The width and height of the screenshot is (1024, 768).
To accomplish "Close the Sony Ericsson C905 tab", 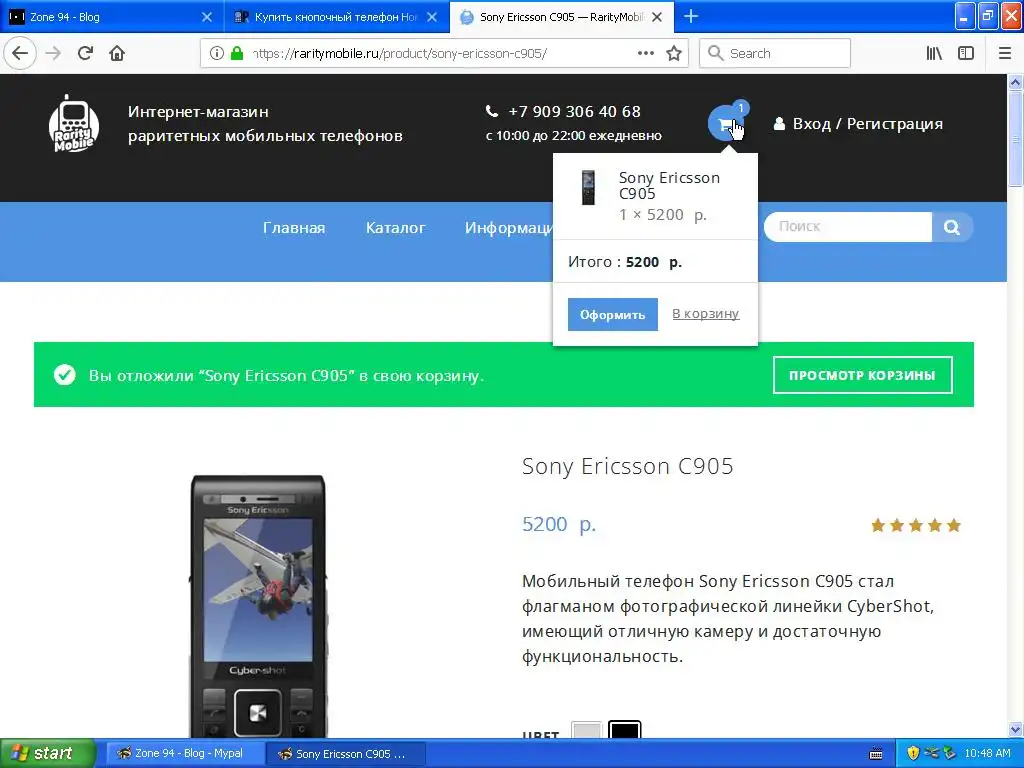I will coord(657,16).
